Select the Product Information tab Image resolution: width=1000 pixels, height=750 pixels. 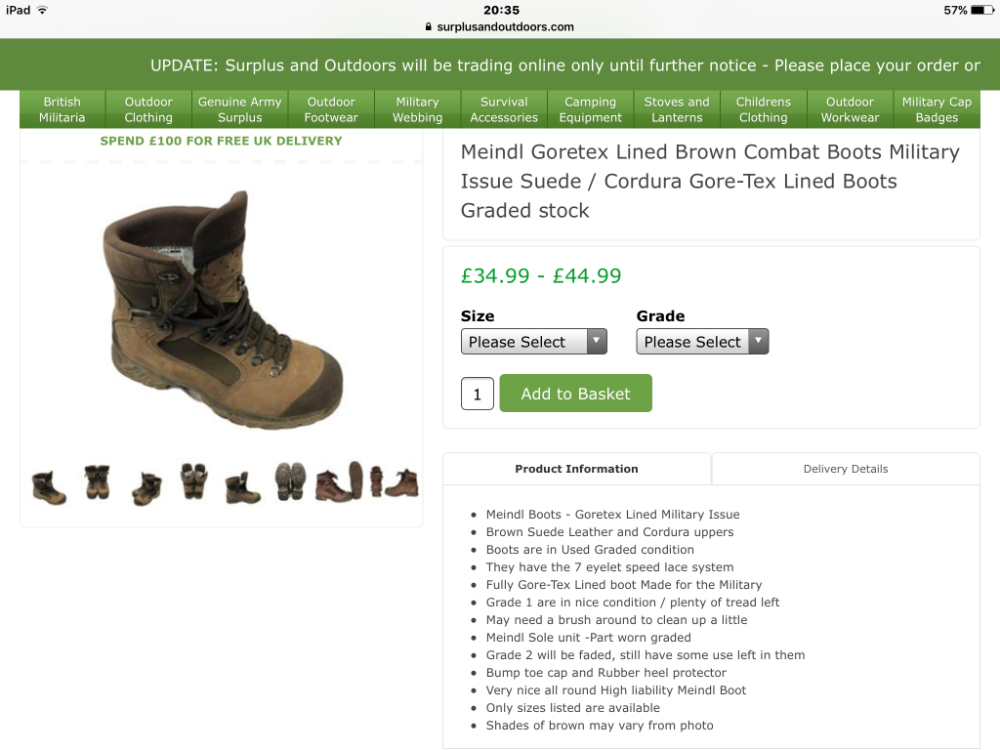tap(577, 469)
